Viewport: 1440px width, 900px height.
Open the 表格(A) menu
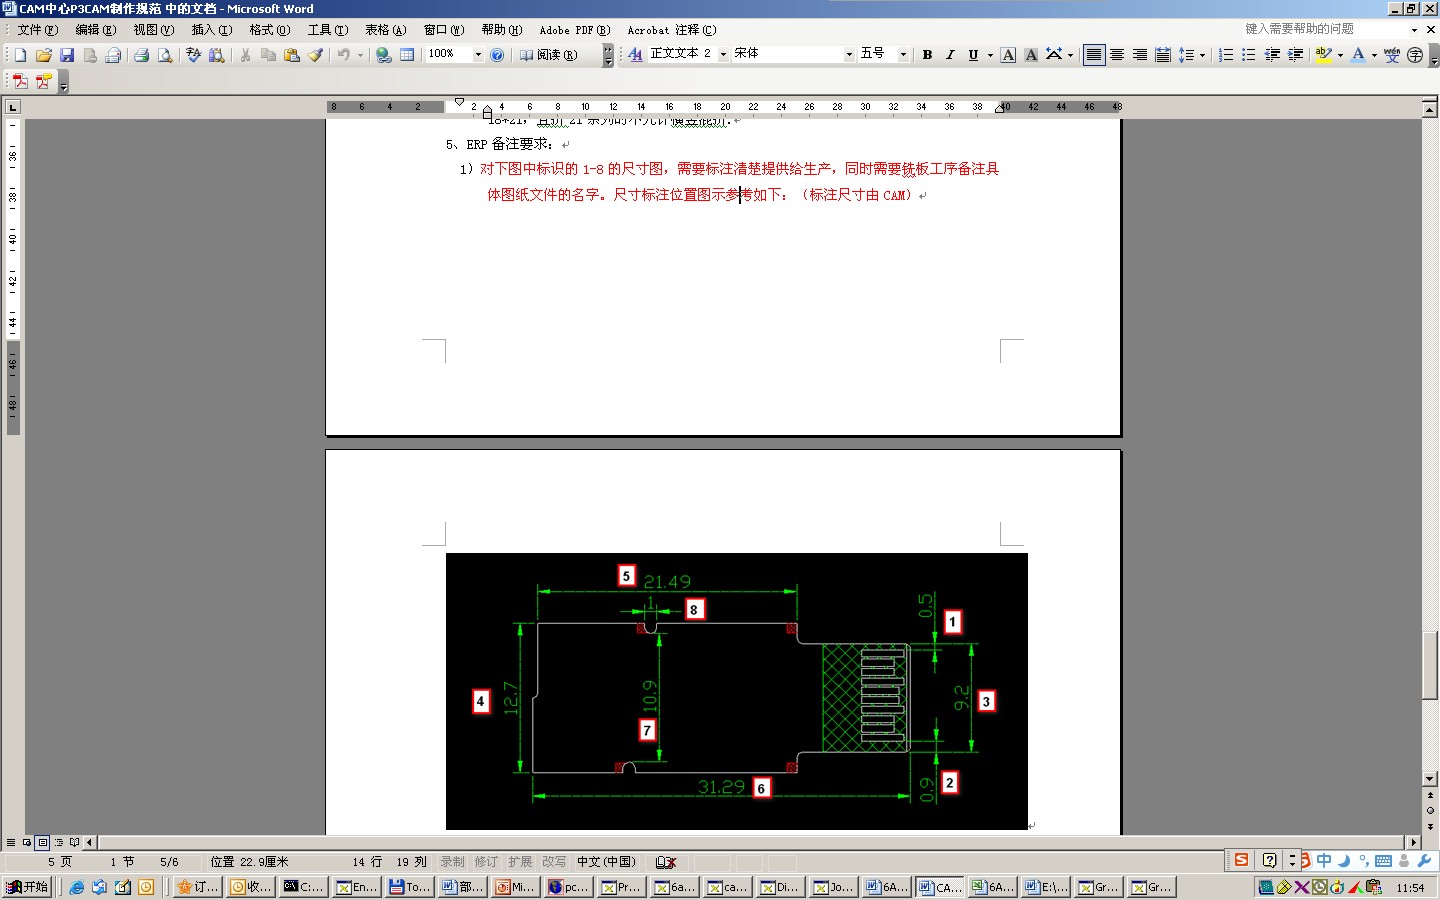point(386,30)
